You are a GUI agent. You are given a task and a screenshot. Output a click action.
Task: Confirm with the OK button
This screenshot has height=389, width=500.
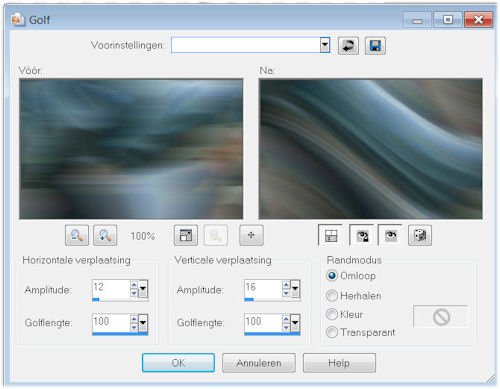coord(178,363)
